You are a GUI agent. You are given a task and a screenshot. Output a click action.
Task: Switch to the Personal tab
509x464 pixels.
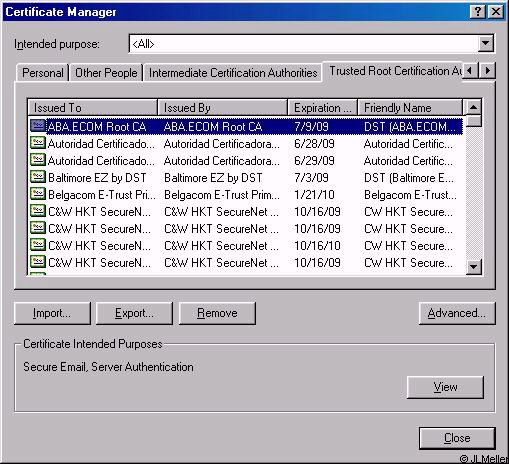(43, 73)
